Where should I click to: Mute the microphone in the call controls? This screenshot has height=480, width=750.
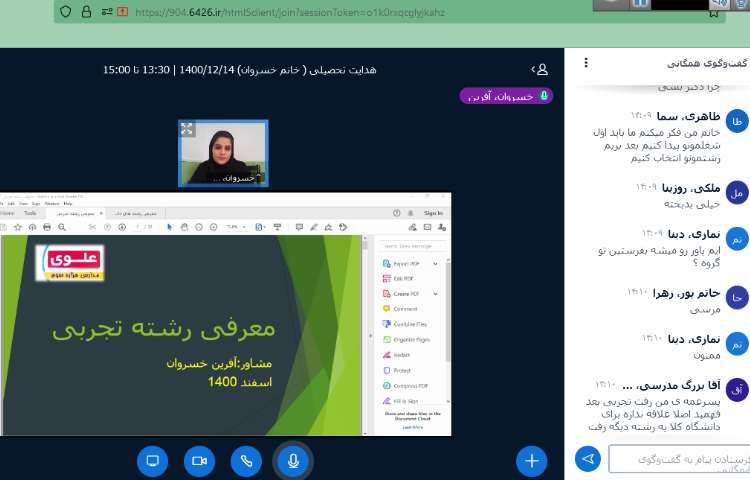293,460
